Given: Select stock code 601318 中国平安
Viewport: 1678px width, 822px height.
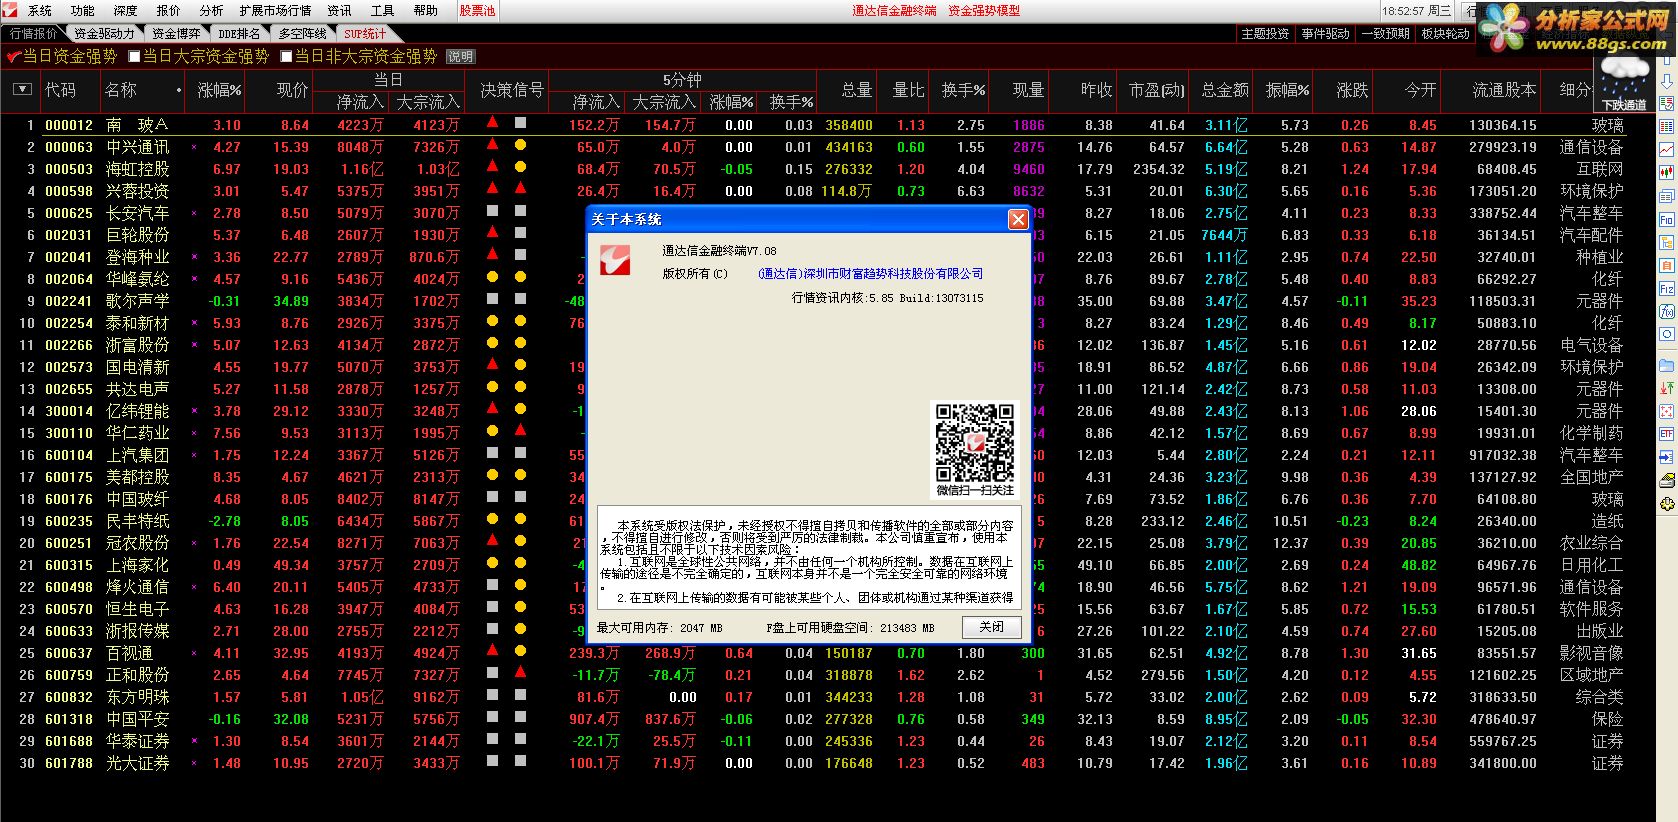Looking at the screenshot, I should pos(69,719).
